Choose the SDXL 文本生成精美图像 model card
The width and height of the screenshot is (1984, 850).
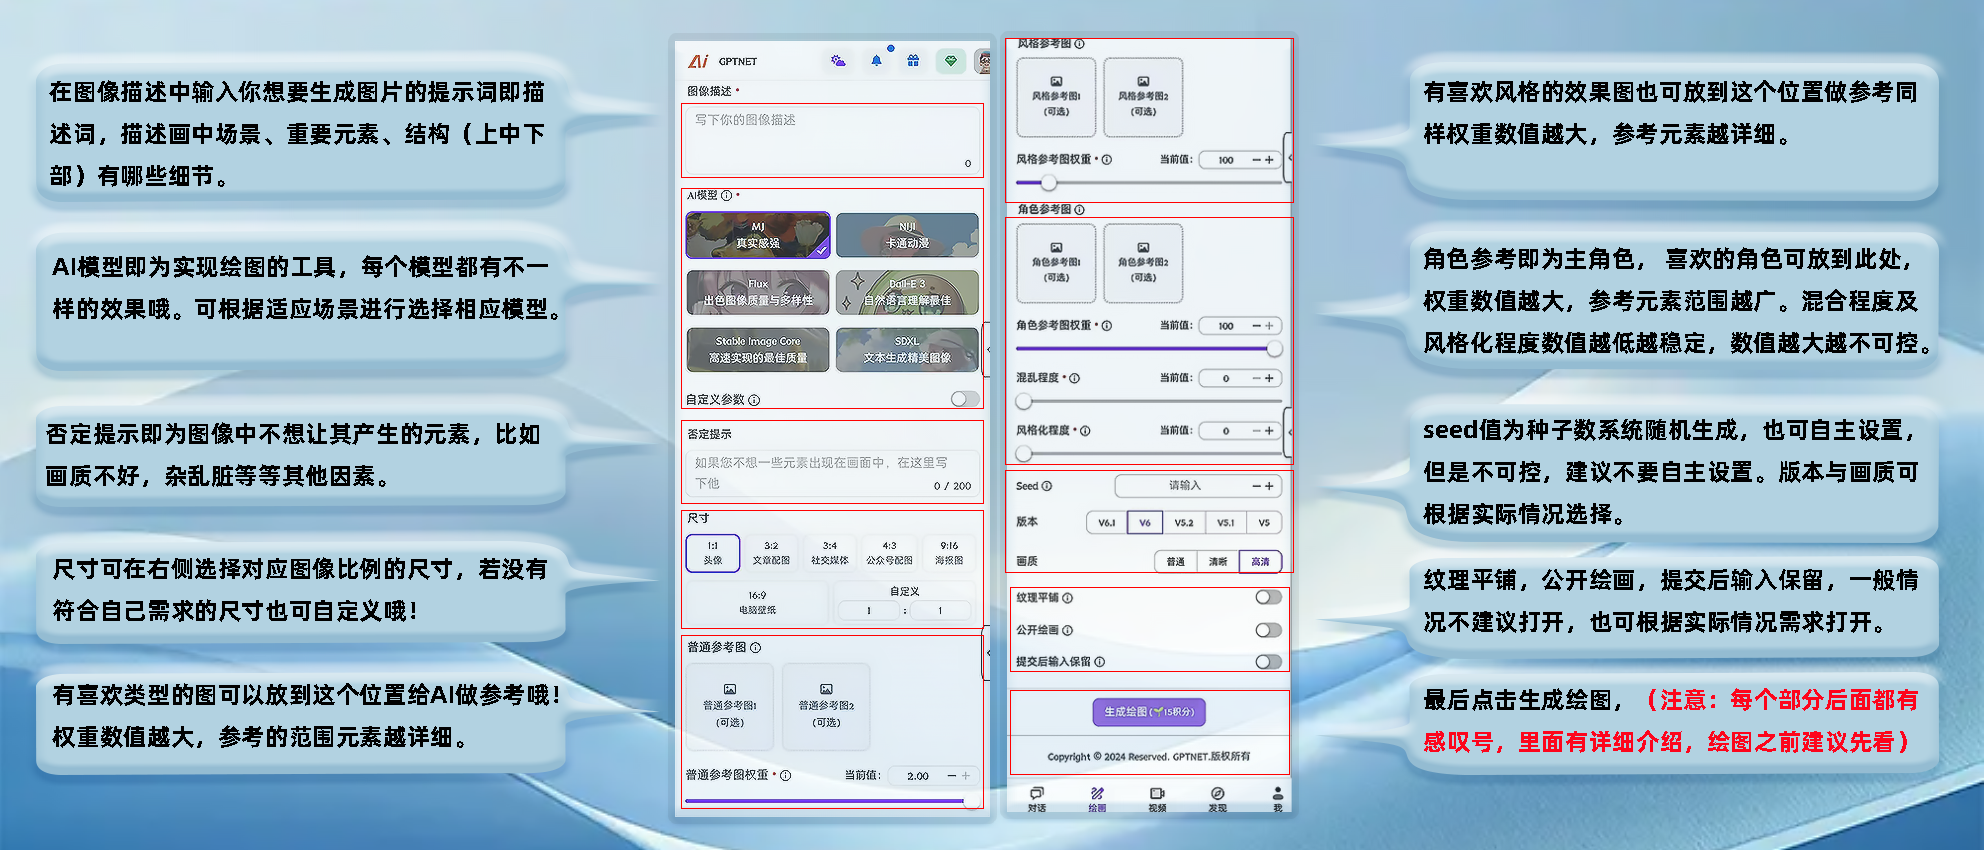click(x=907, y=349)
